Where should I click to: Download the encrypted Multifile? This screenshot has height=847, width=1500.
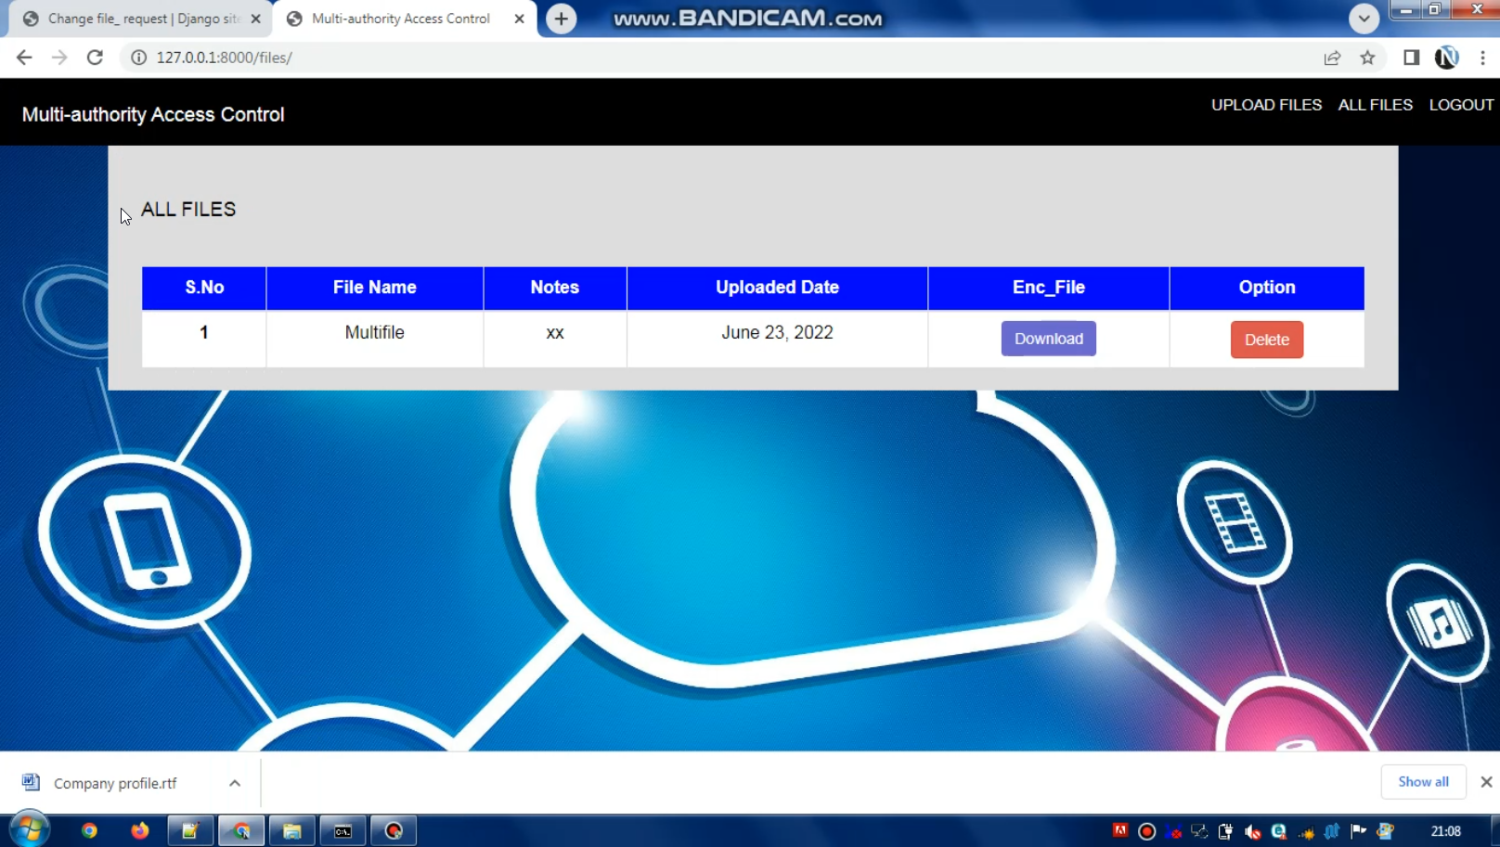(x=1048, y=339)
